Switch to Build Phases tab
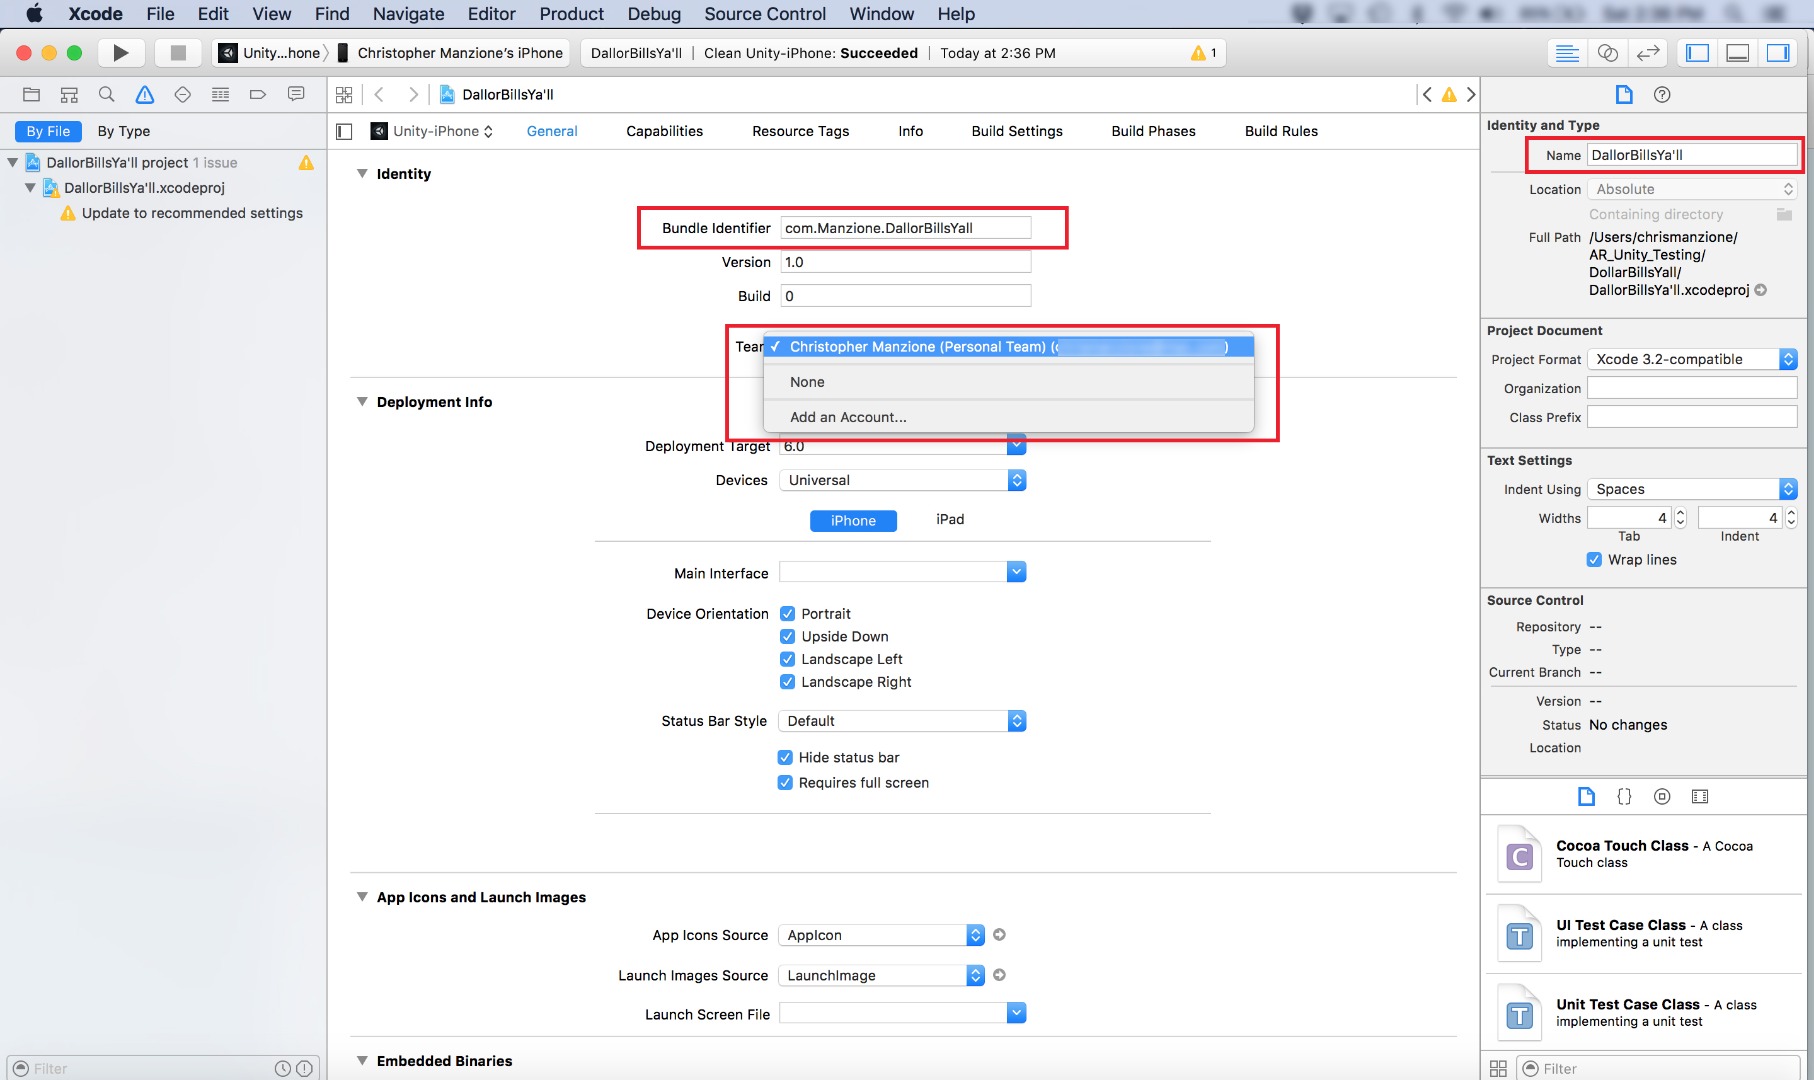1814x1080 pixels. (x=1154, y=131)
